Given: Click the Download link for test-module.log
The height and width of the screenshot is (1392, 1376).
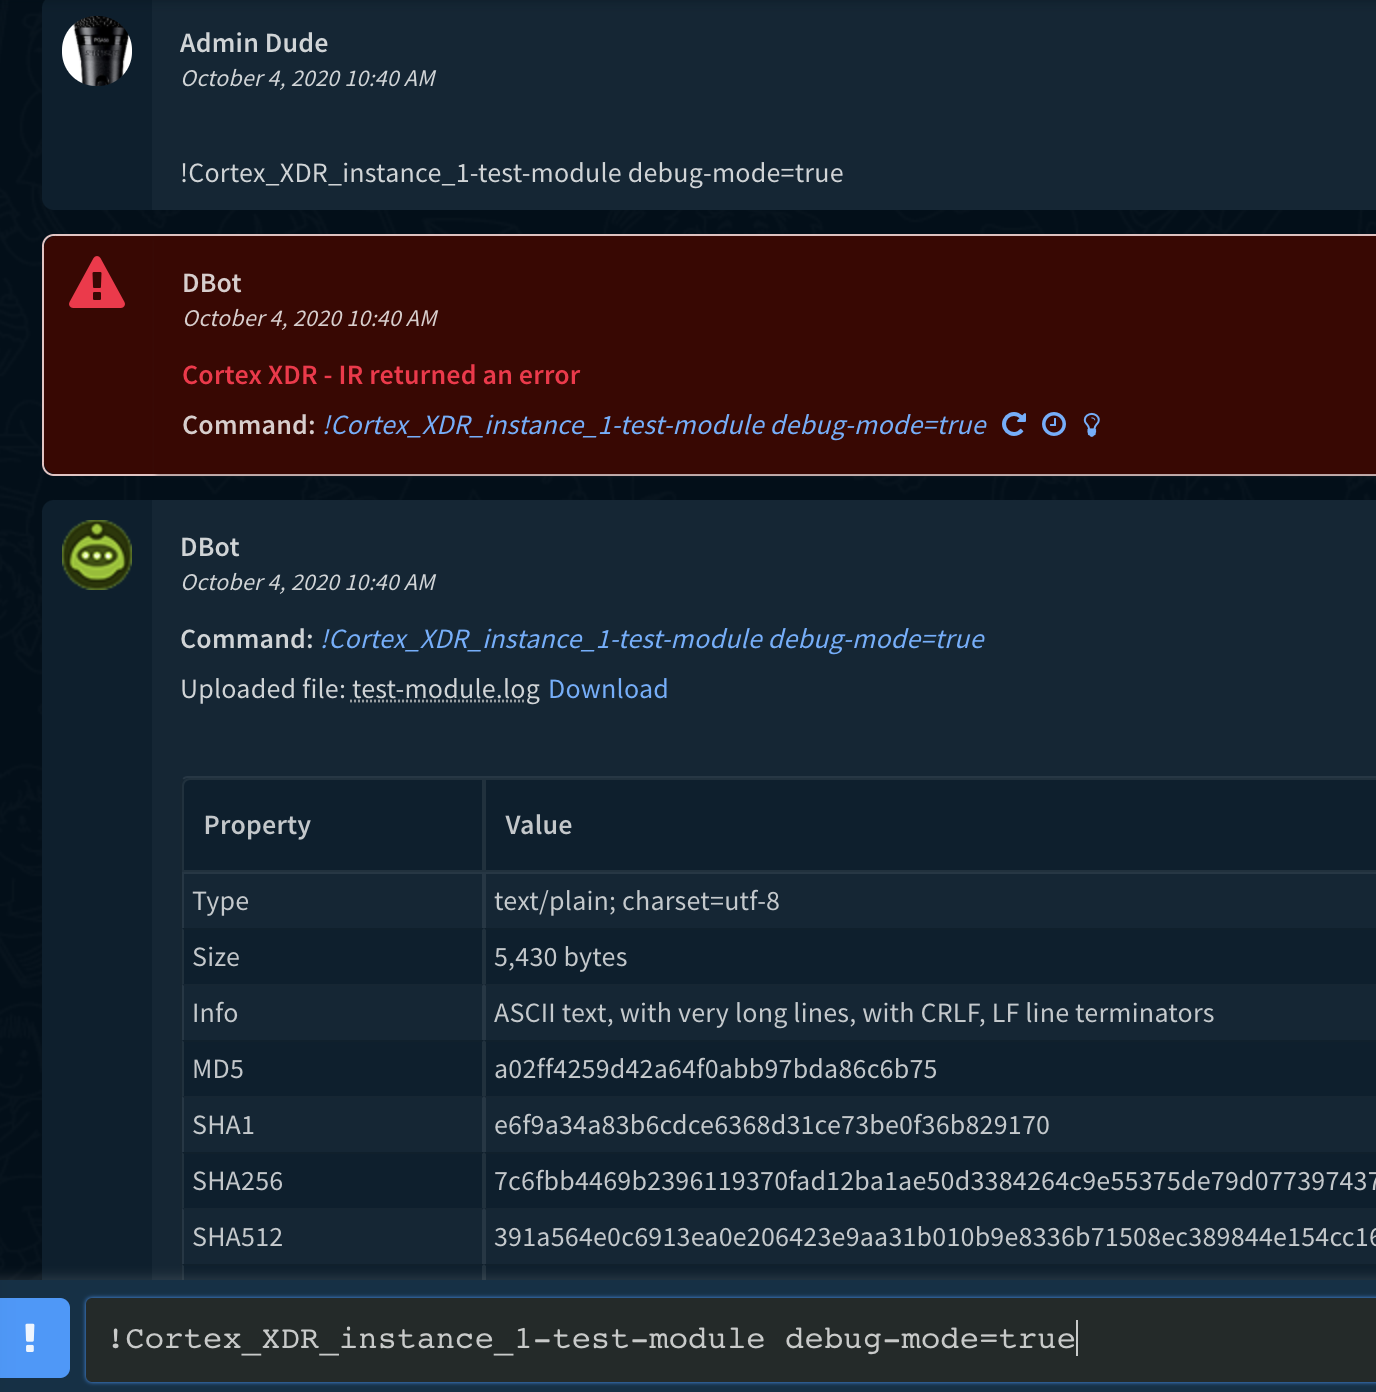Looking at the screenshot, I should [x=607, y=689].
